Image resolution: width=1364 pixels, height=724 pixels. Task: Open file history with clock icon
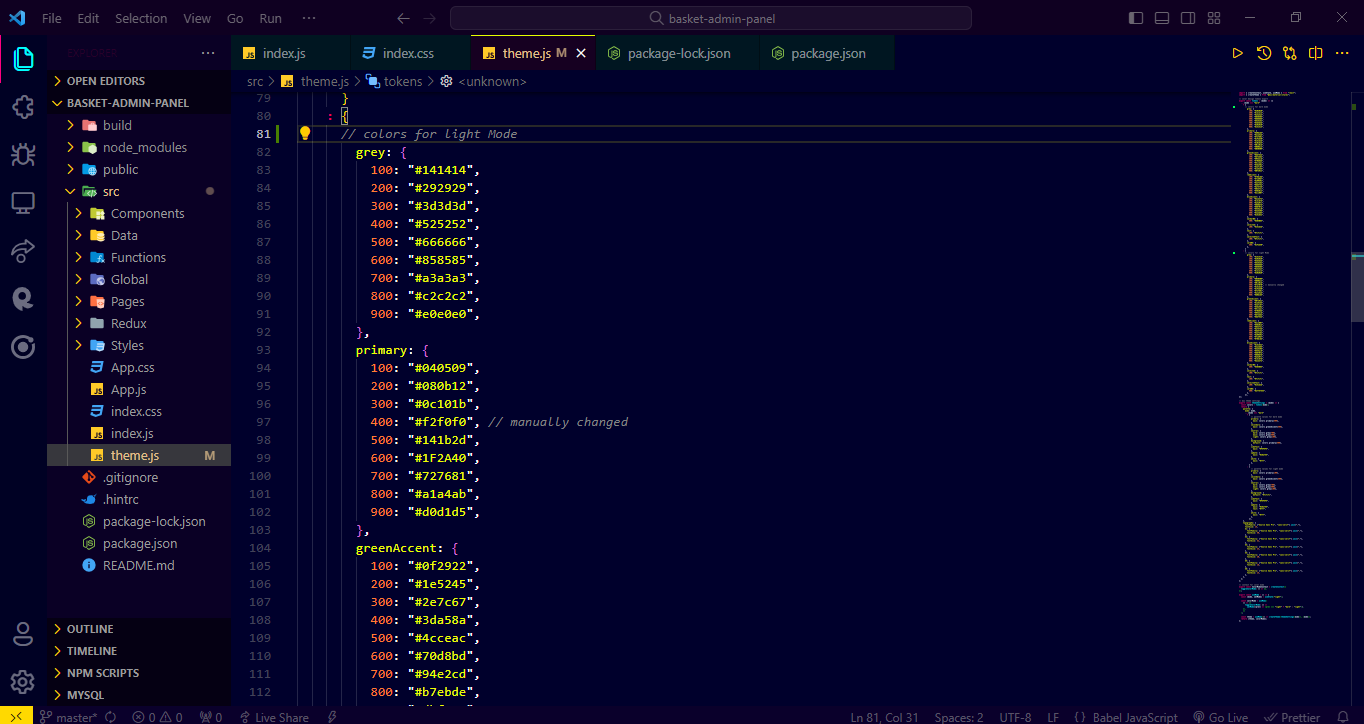click(x=1264, y=53)
